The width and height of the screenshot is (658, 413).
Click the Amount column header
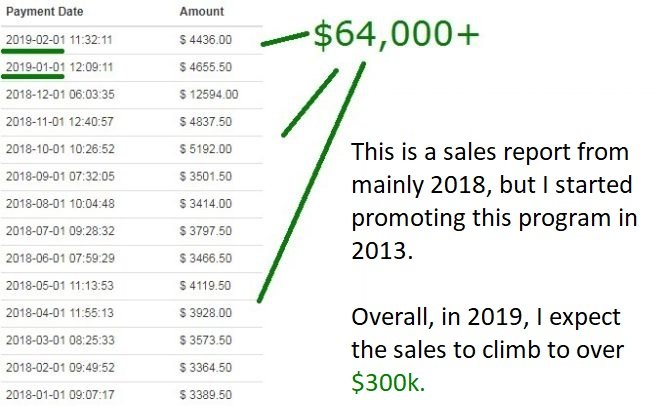202,12
